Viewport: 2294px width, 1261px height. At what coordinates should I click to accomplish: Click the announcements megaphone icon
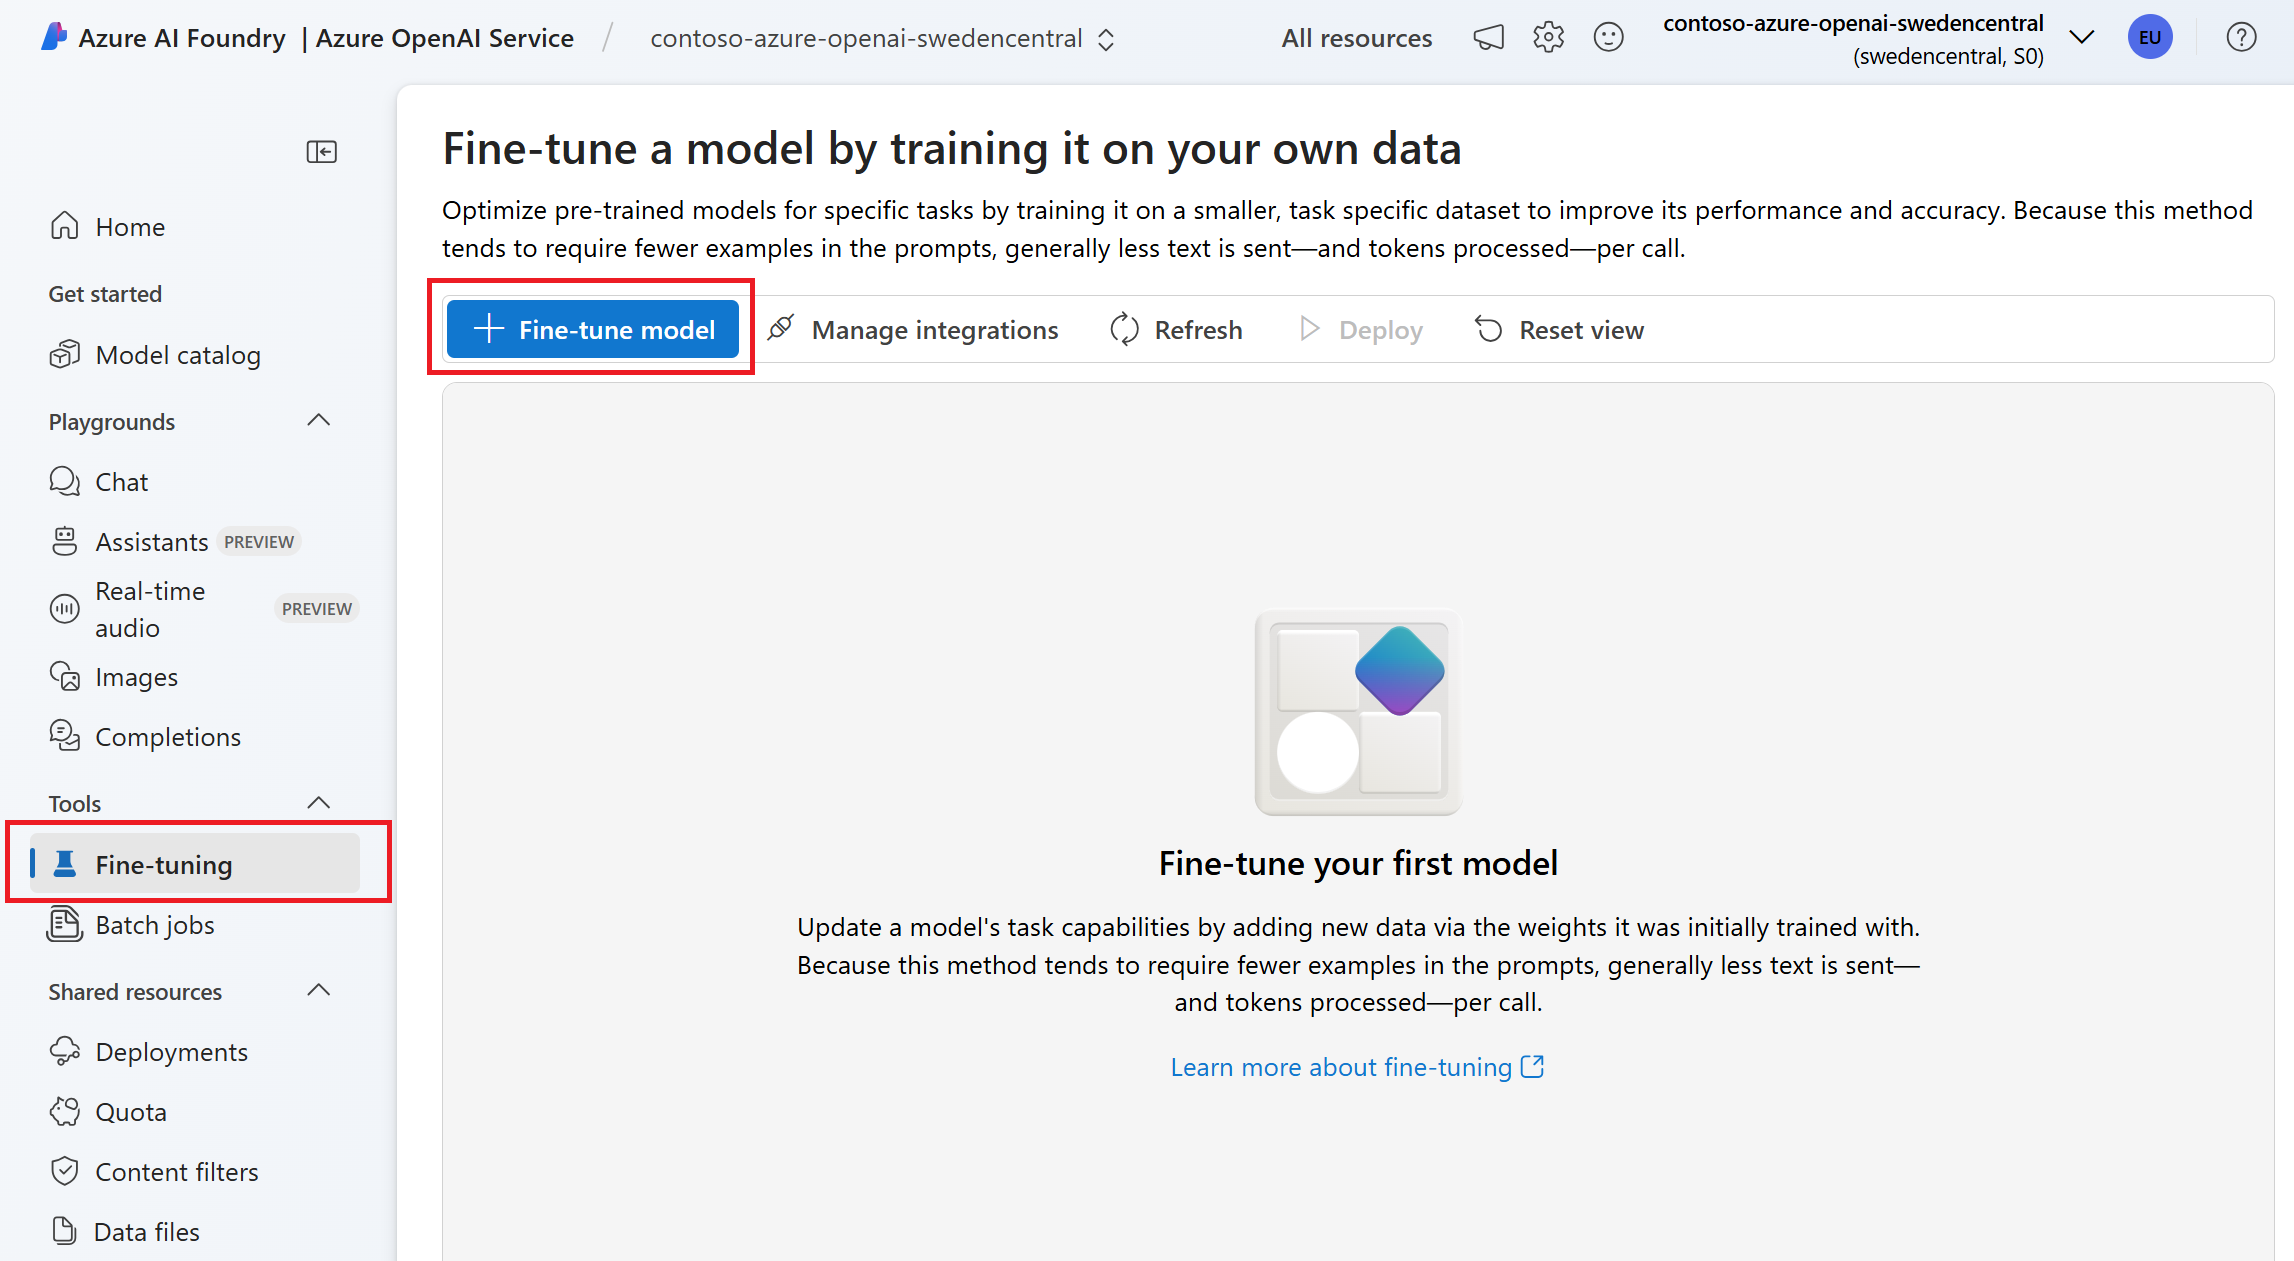pos(1488,38)
